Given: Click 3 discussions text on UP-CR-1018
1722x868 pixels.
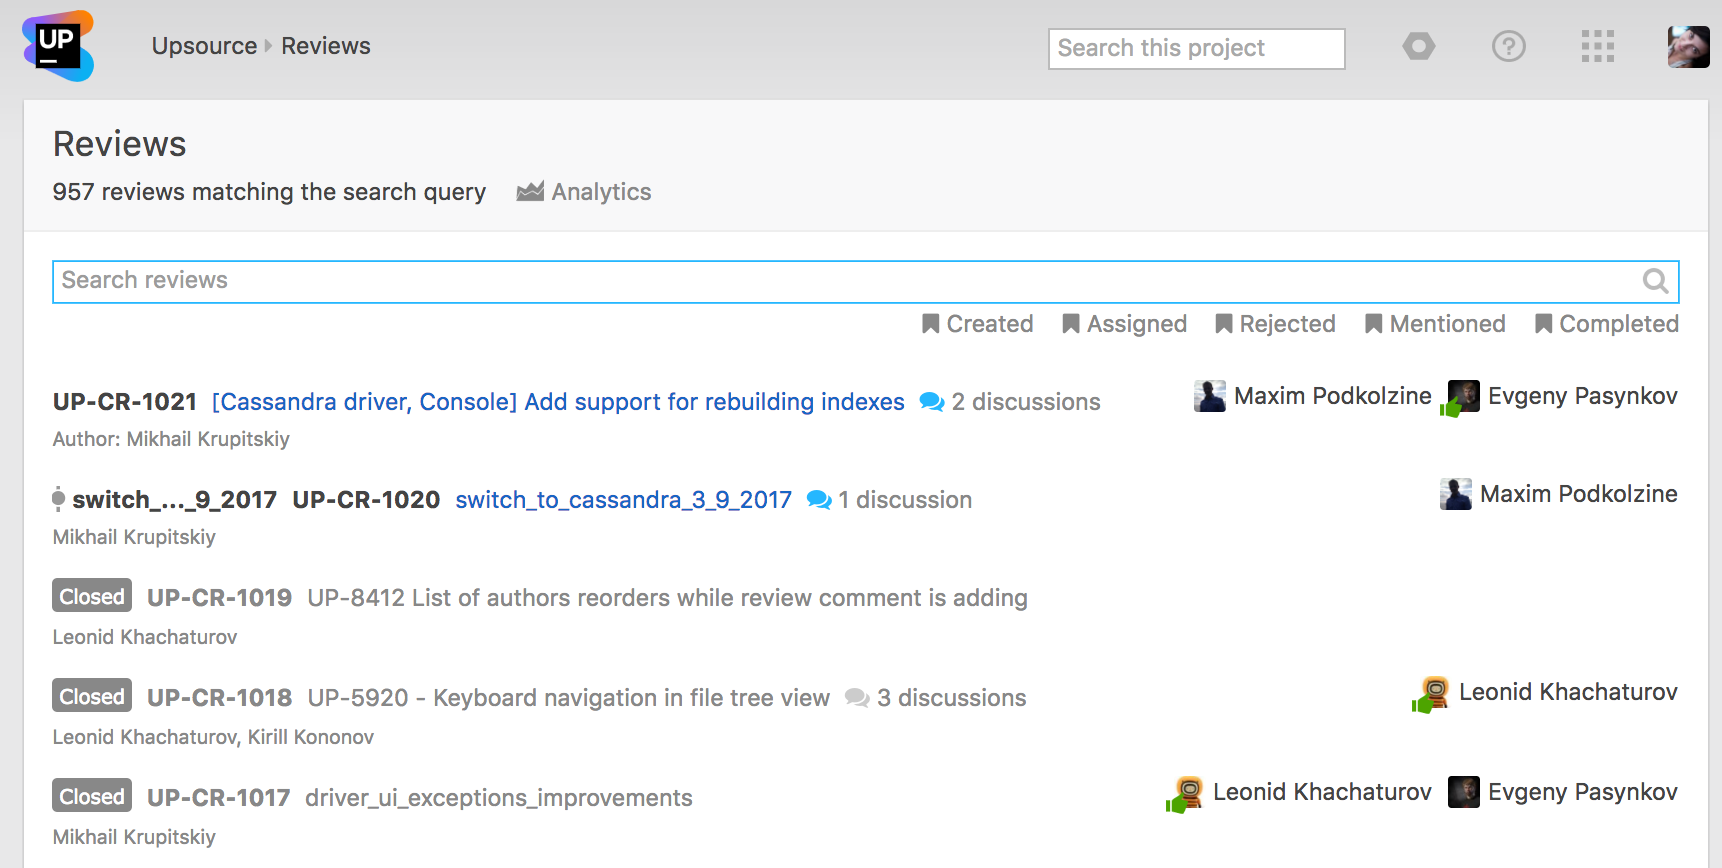Looking at the screenshot, I should pyautogui.click(x=952, y=698).
